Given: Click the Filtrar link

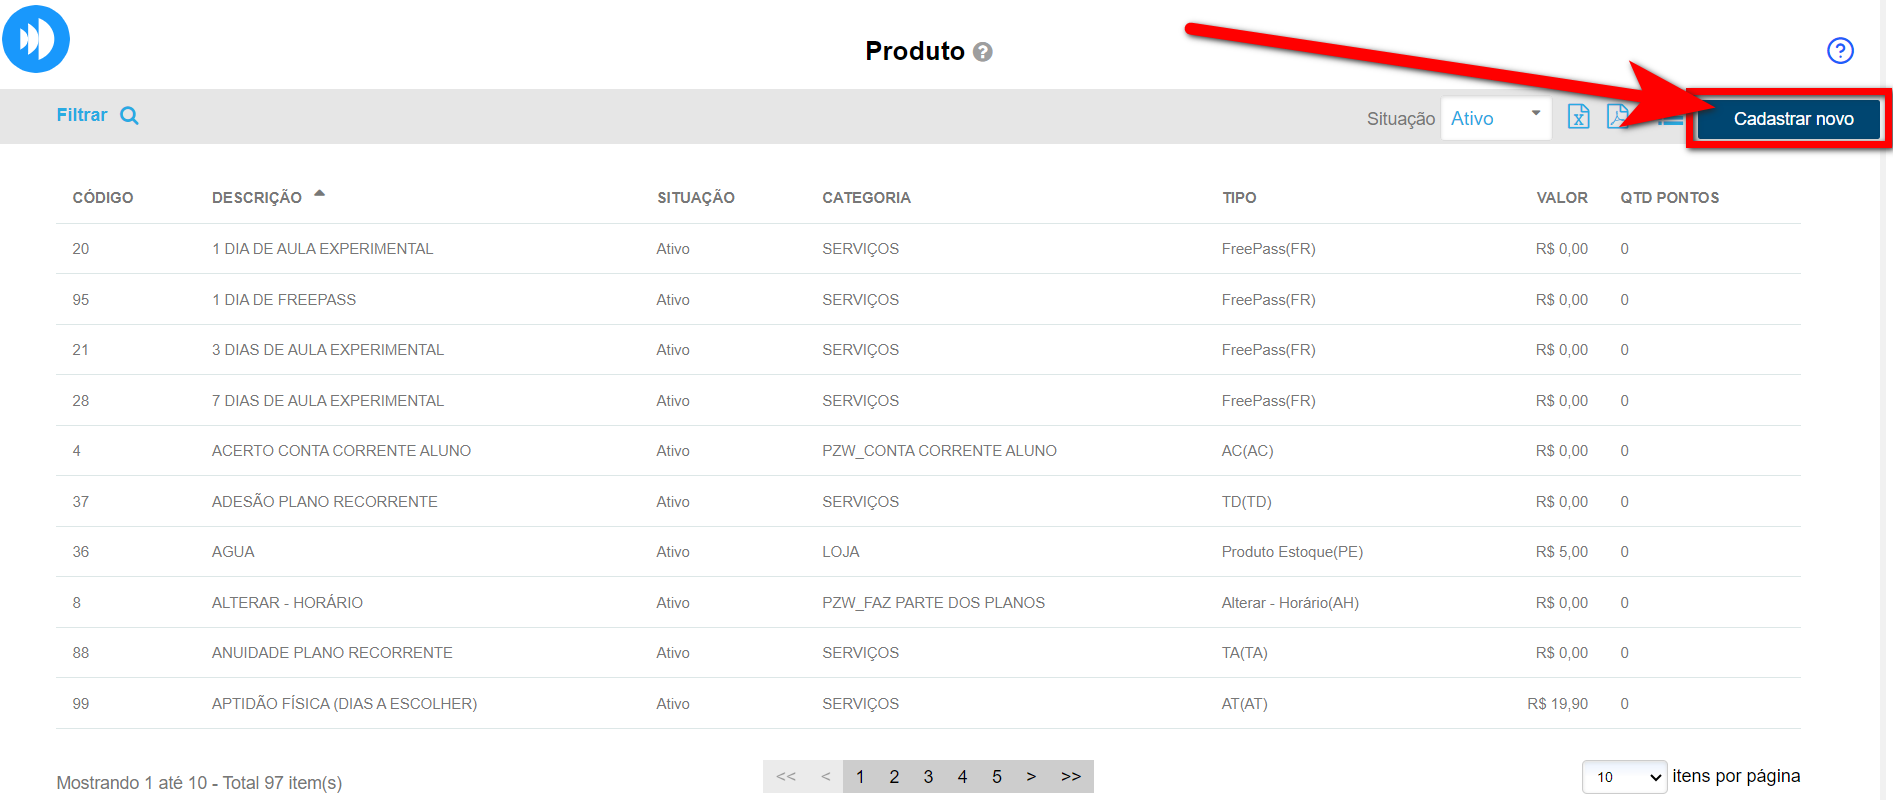Looking at the screenshot, I should 82,115.
